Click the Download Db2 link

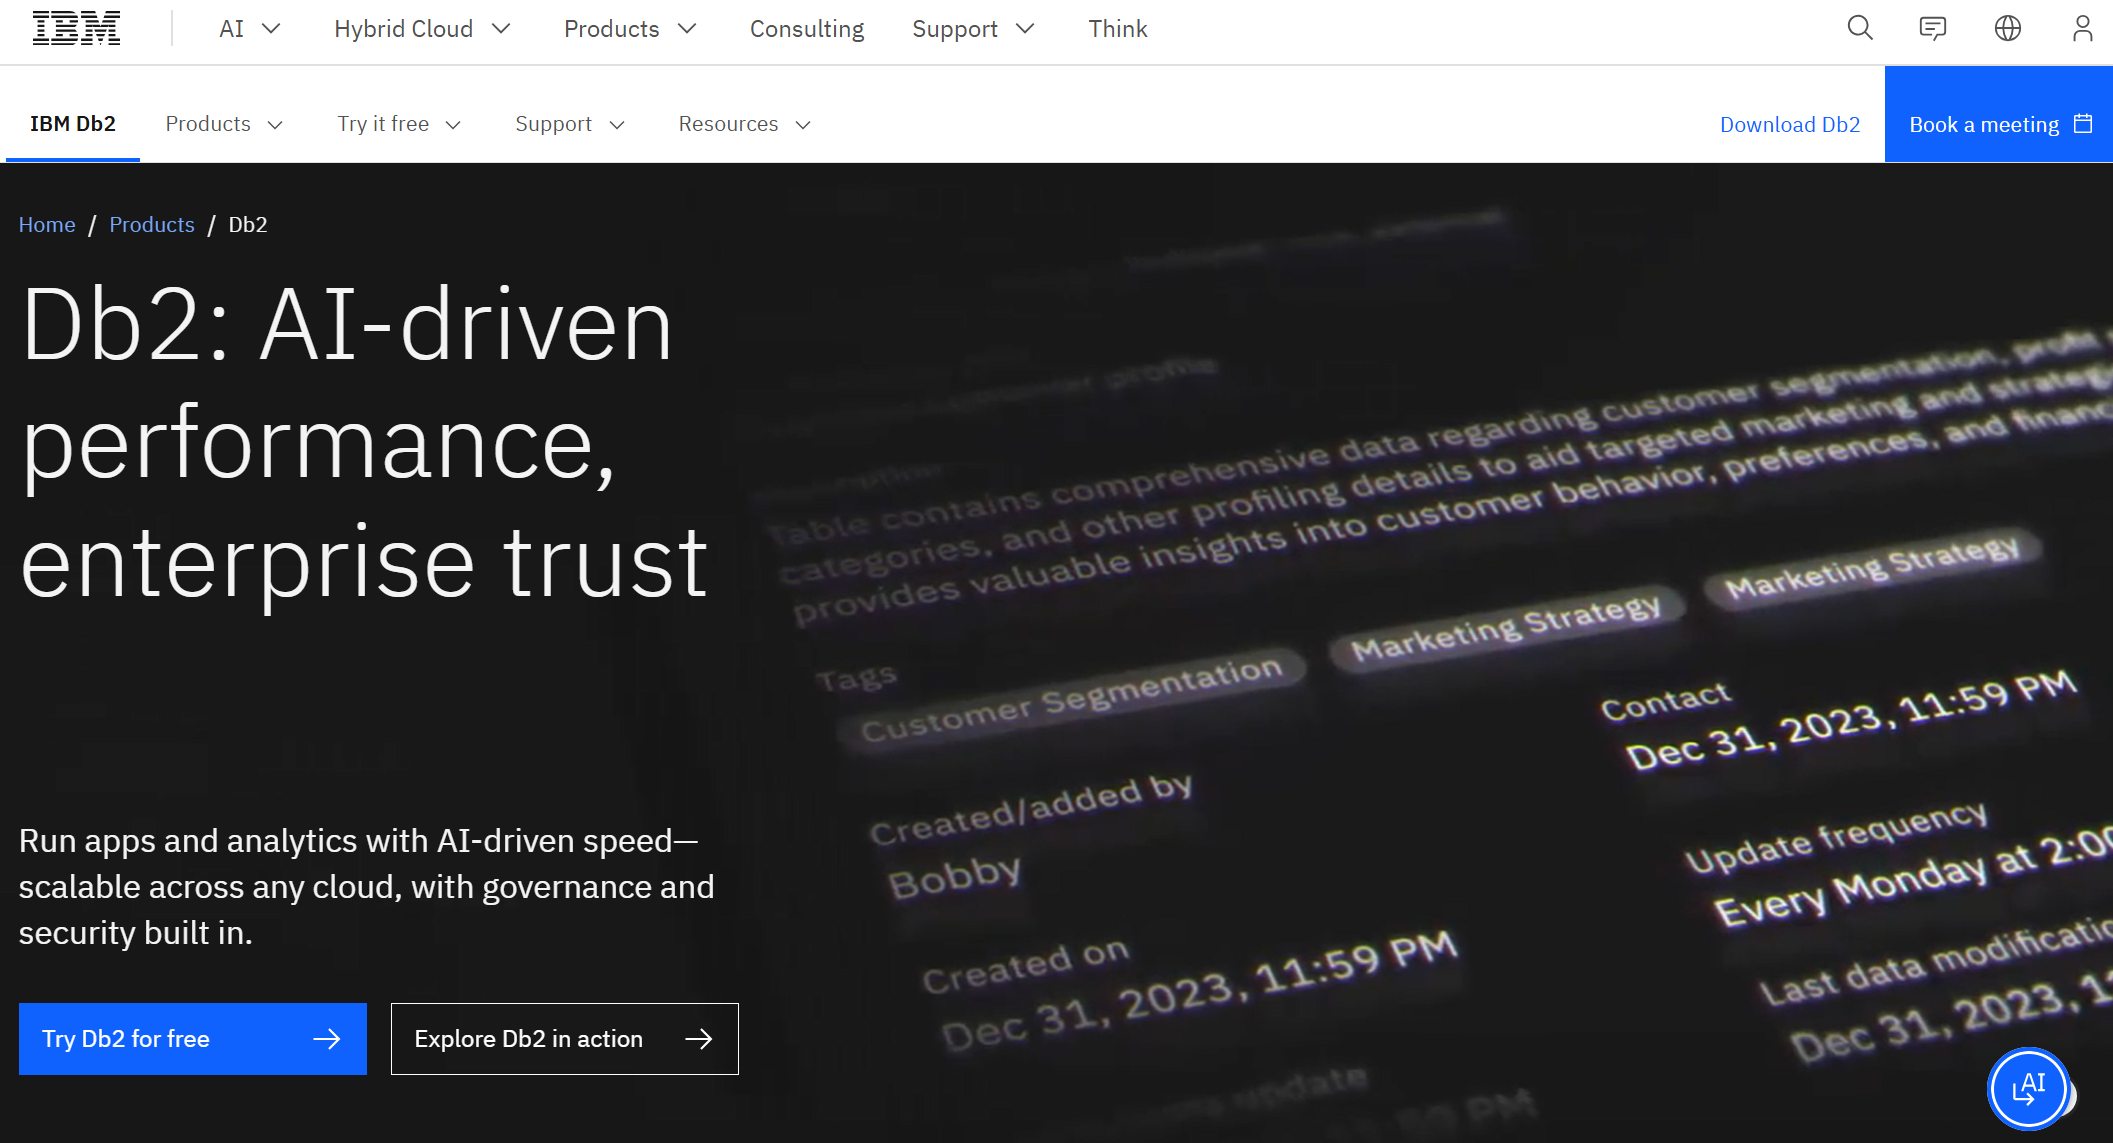(x=1789, y=124)
